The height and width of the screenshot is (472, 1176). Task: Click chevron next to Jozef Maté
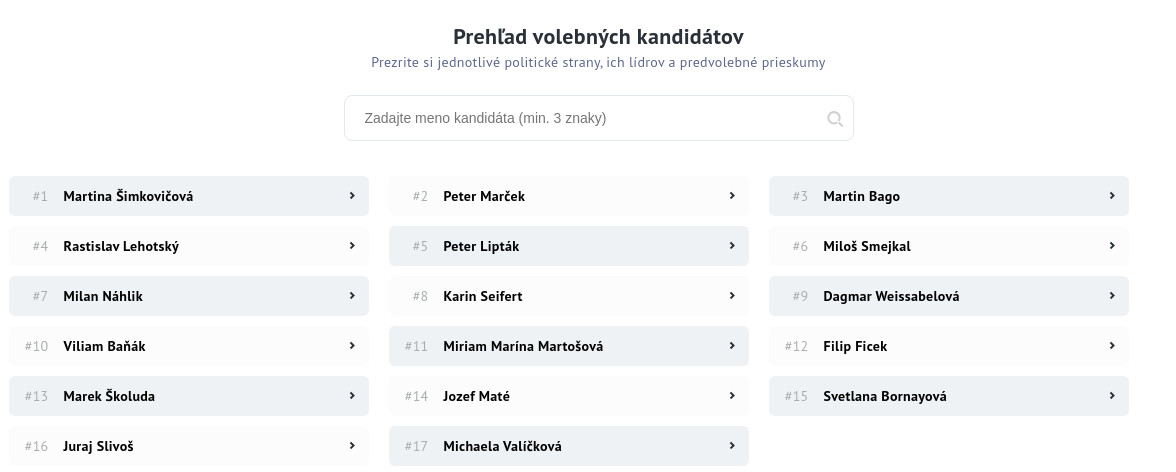point(732,396)
